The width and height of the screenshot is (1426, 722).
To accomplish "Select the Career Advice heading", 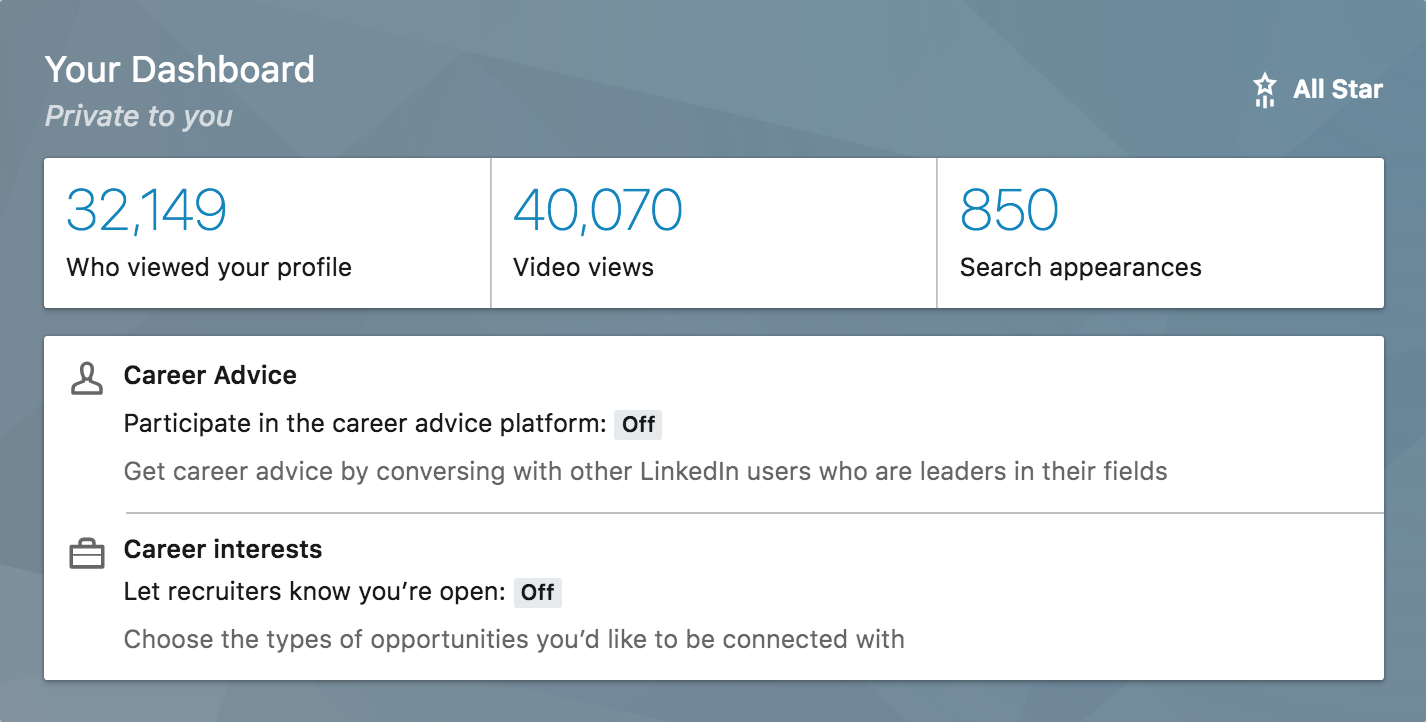I will [210, 375].
